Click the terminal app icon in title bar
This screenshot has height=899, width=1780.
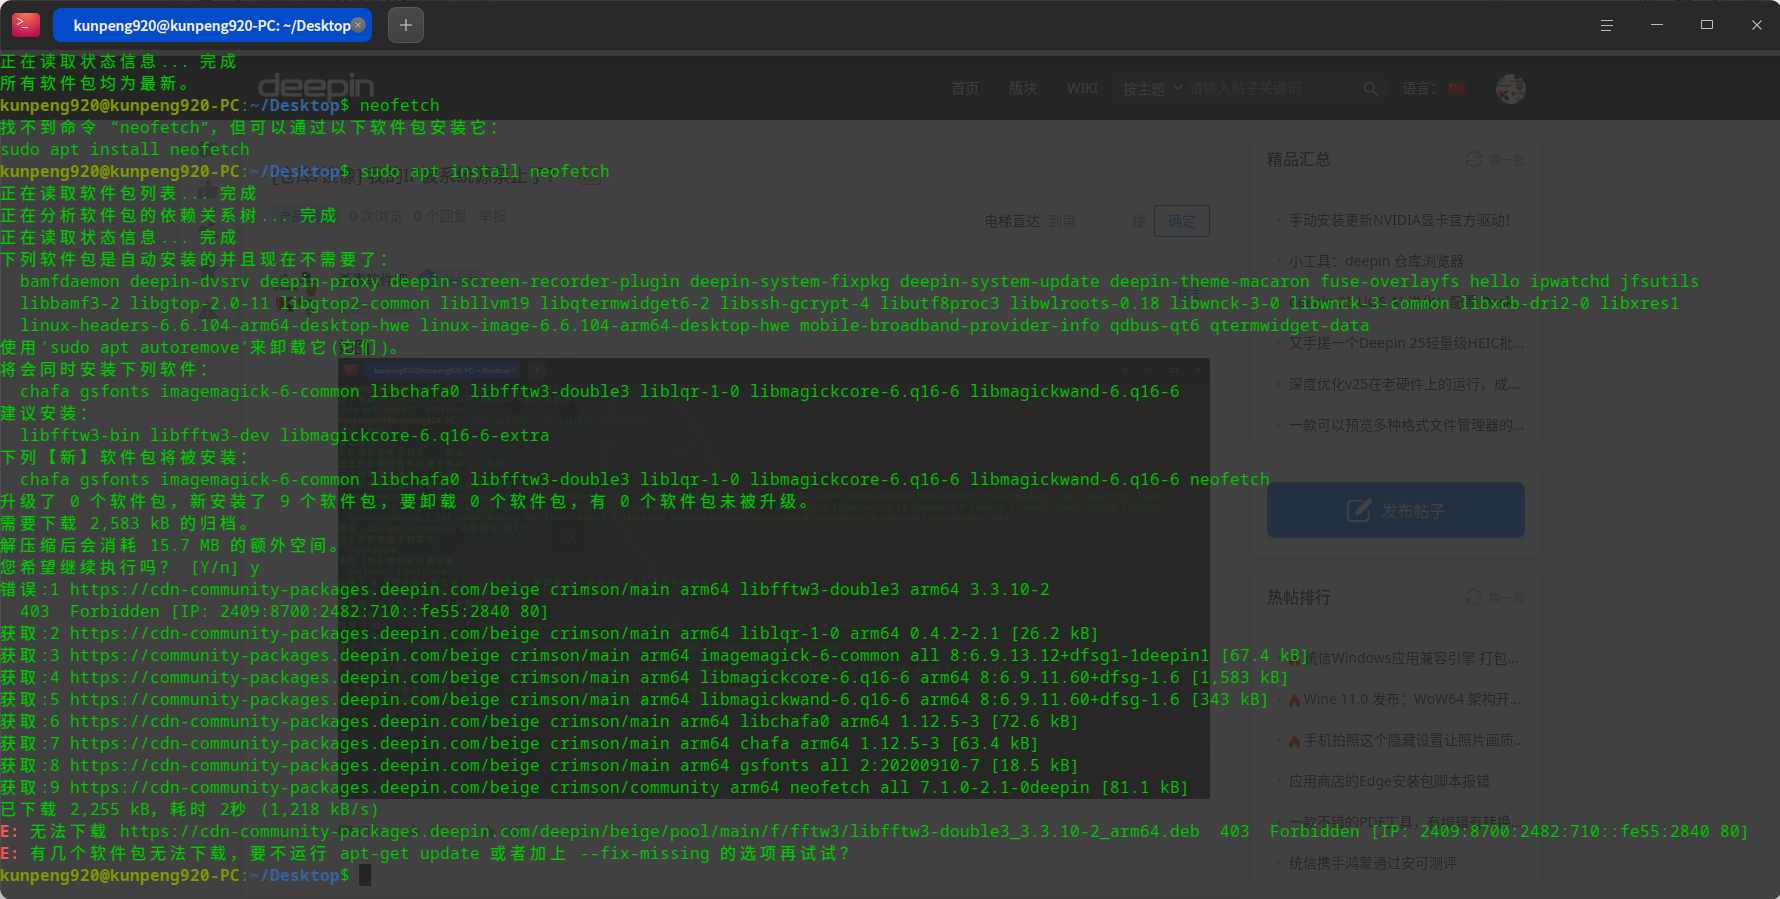[26, 25]
